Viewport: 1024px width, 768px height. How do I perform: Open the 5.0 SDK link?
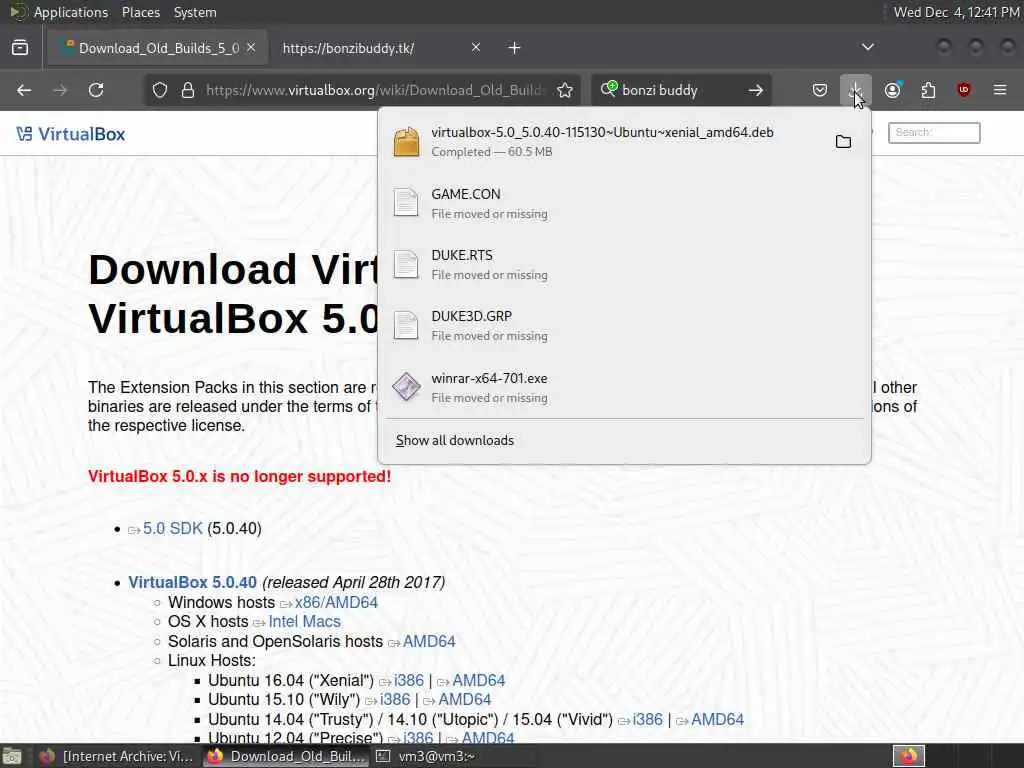tap(172, 528)
